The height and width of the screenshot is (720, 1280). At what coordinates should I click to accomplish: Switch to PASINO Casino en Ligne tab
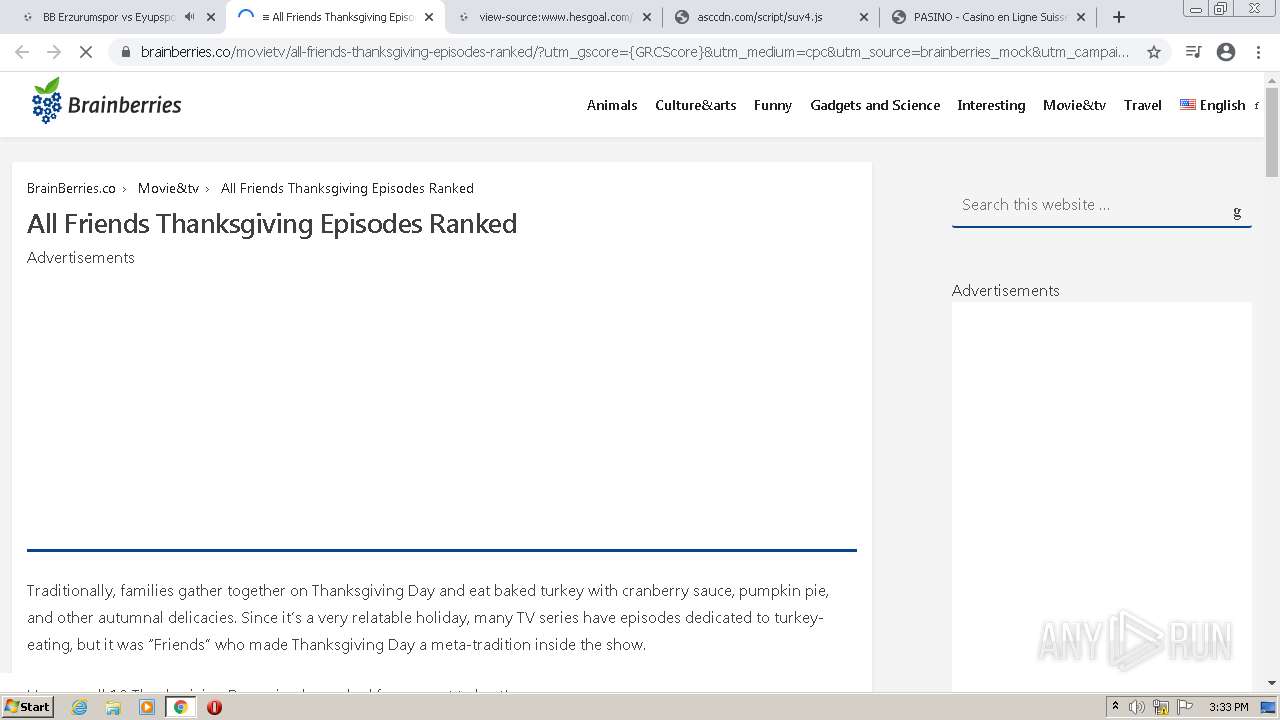tap(990, 17)
